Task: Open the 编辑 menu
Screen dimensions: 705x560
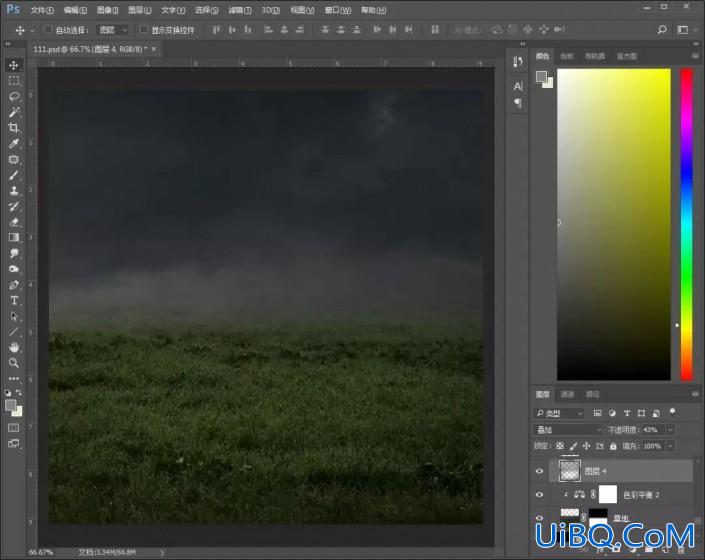Action: pos(75,10)
